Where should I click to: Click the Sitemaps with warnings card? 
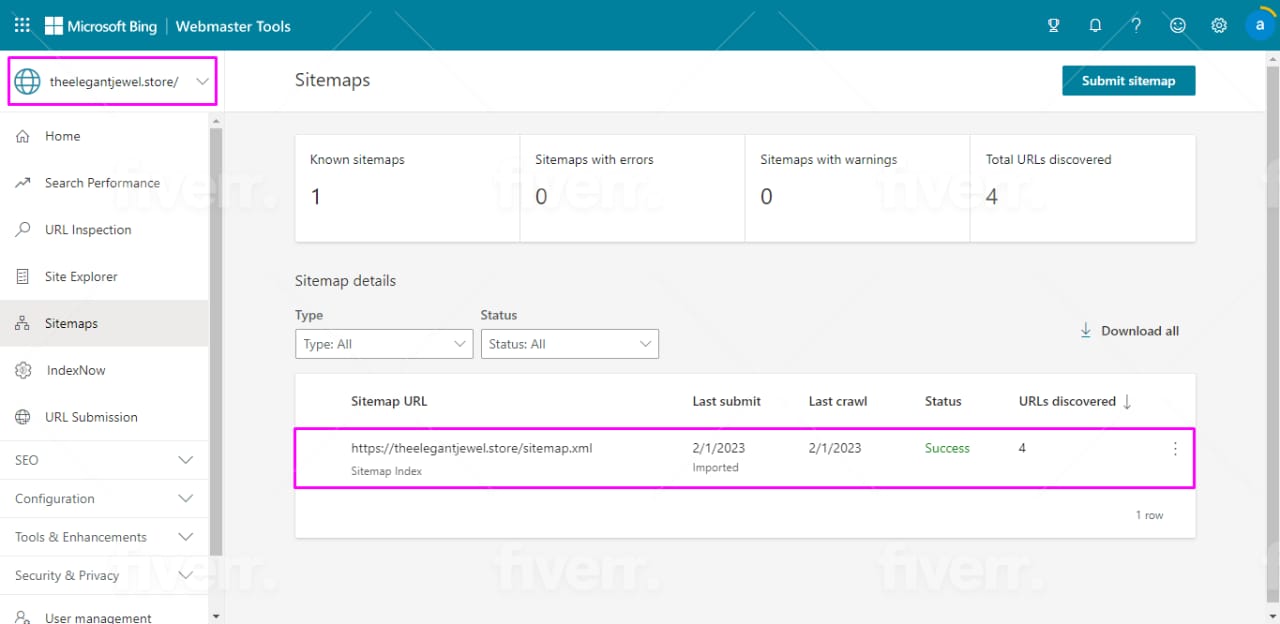click(857, 188)
